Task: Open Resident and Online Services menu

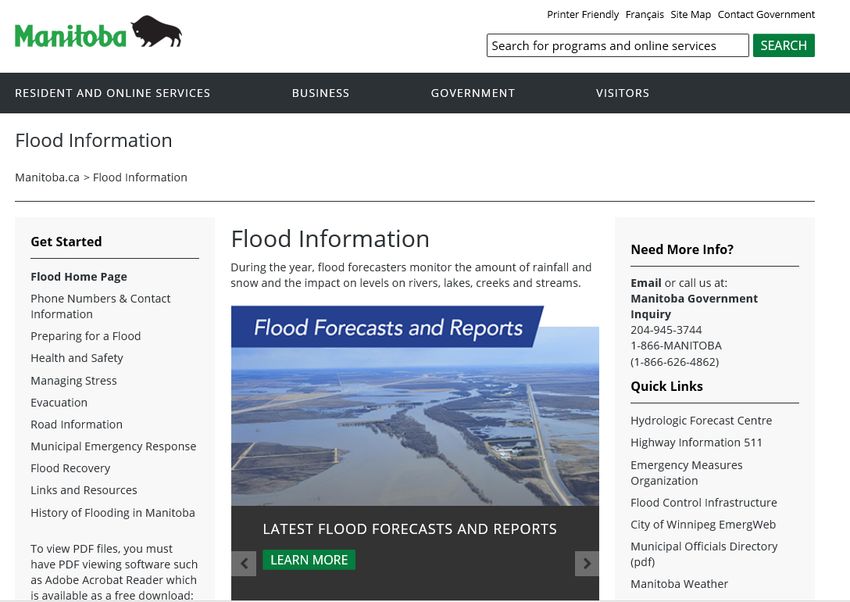Action: (112, 93)
